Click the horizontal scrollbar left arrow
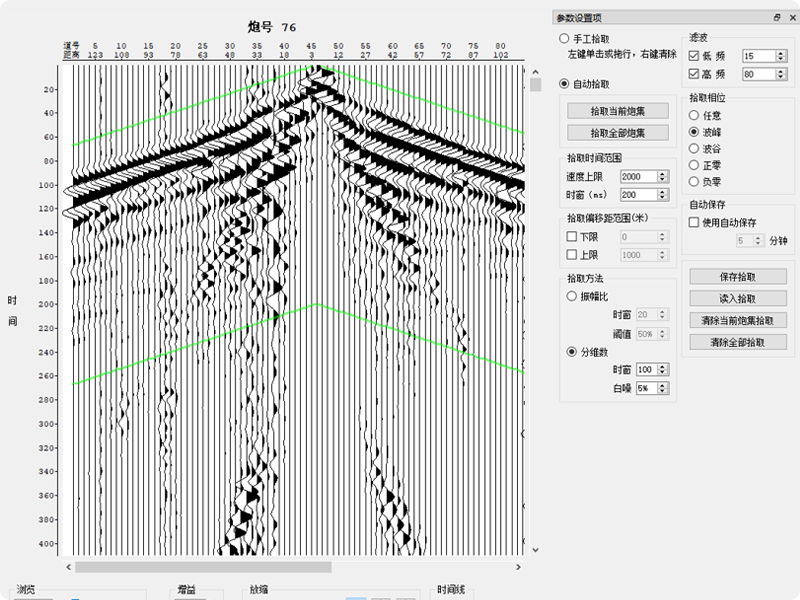The image size is (800, 600). [x=66, y=567]
